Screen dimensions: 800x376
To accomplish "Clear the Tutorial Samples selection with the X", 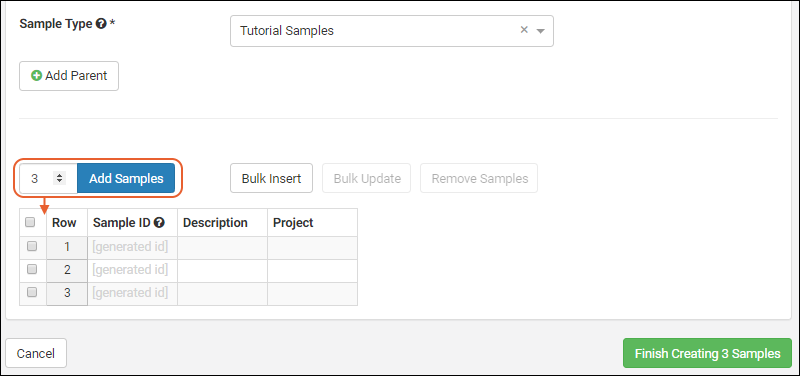I will point(524,30).
